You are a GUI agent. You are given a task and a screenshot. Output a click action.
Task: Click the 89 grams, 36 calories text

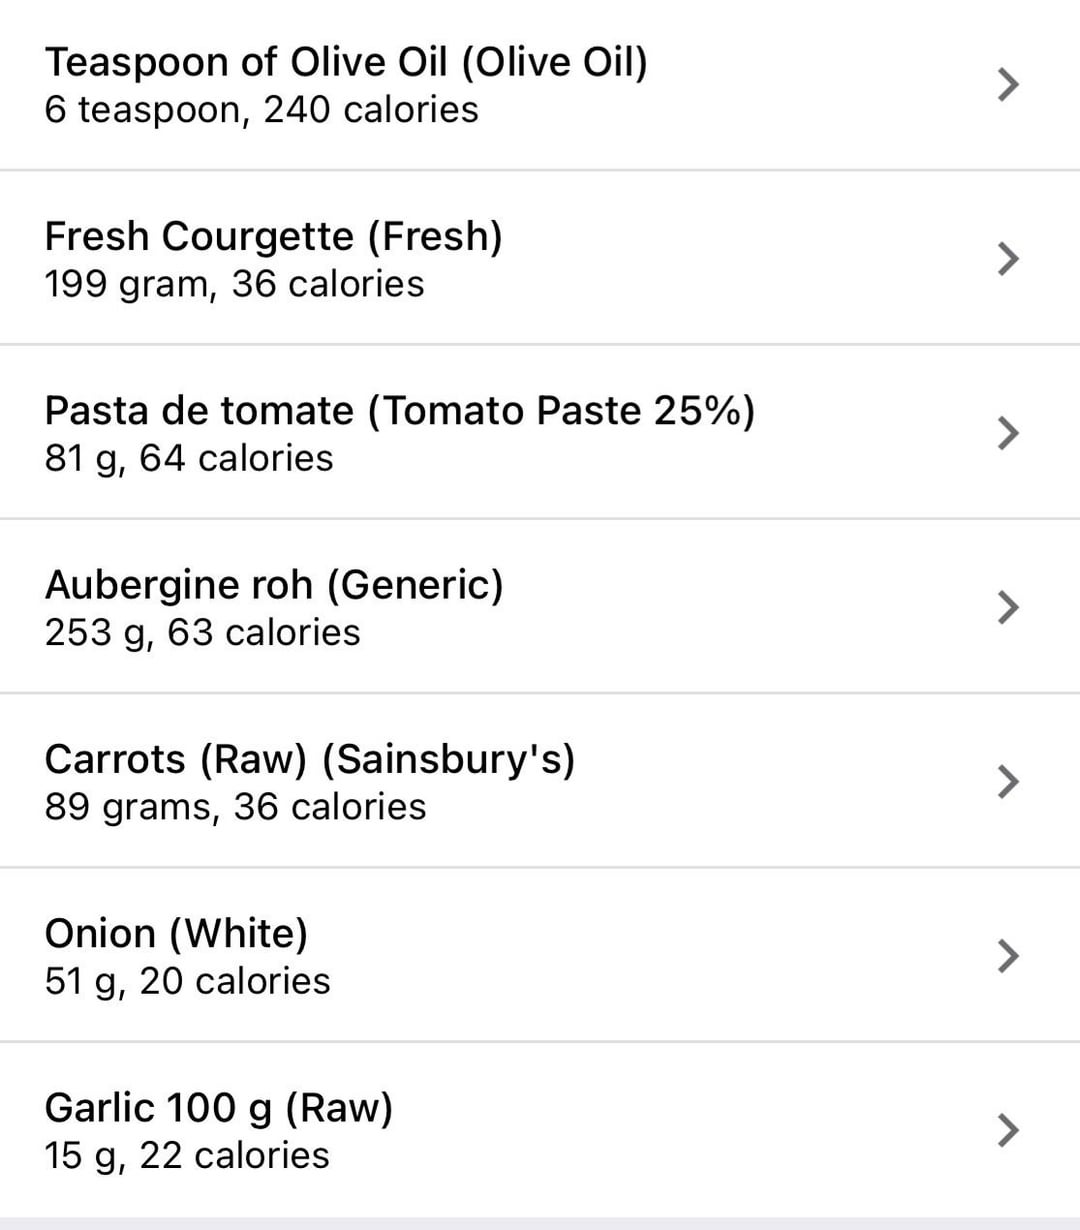[235, 806]
